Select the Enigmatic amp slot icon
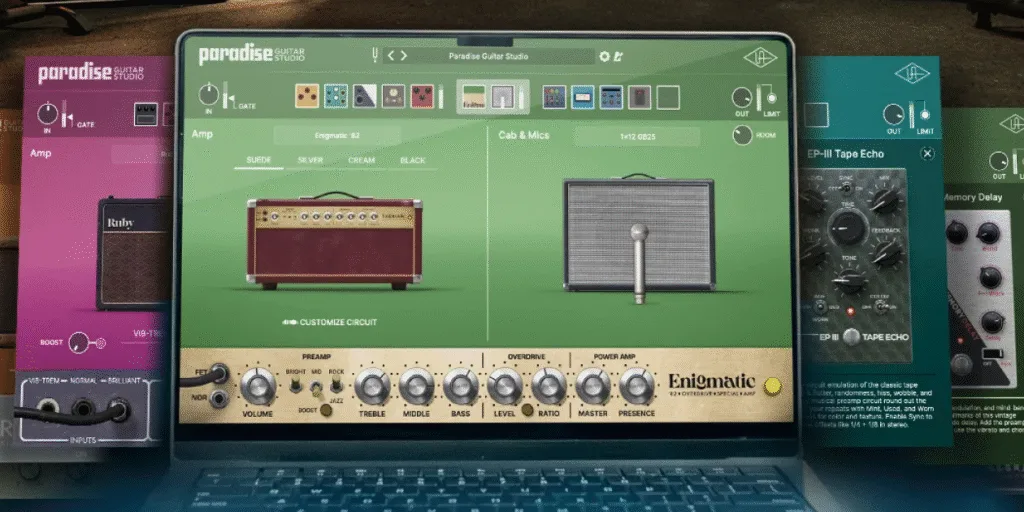Viewport: 1024px width, 512px height. [x=474, y=97]
